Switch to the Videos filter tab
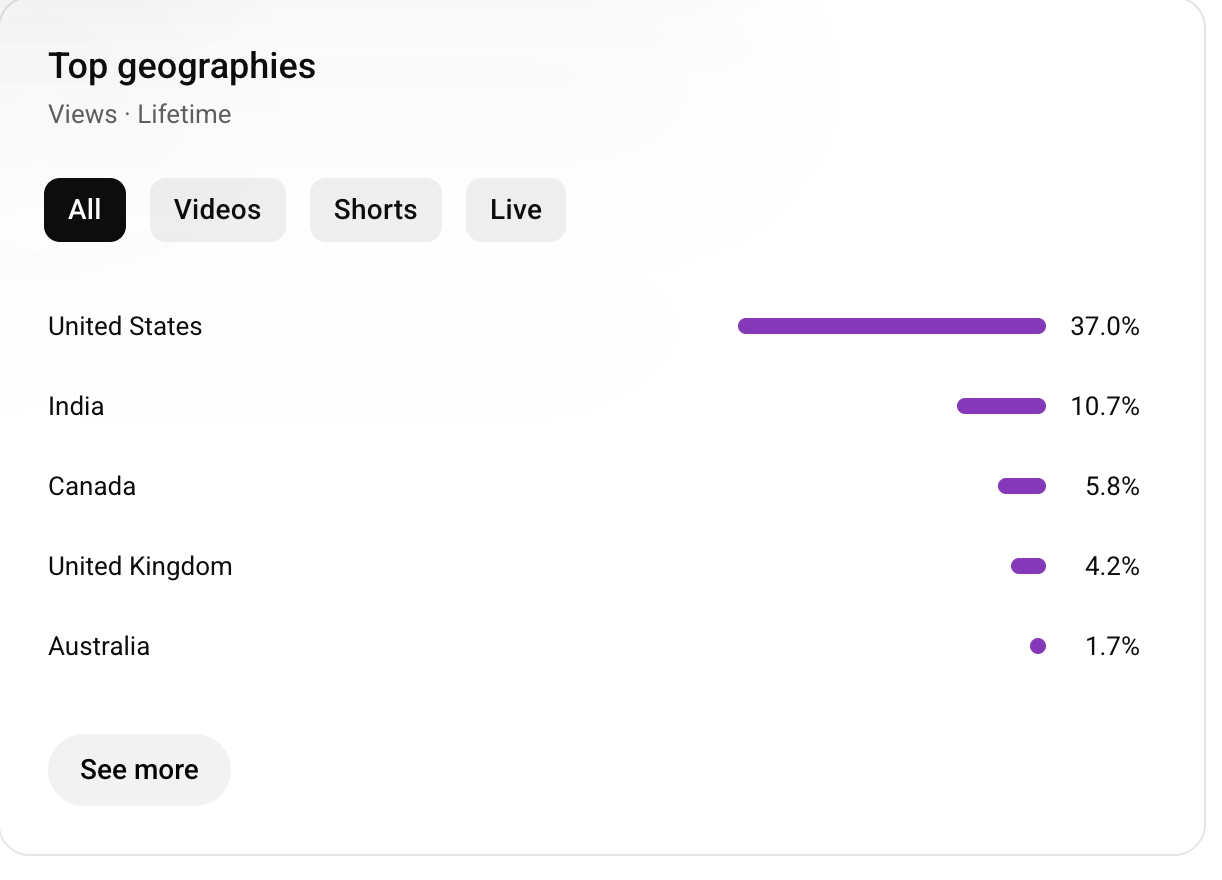The height and width of the screenshot is (880, 1222). click(217, 210)
